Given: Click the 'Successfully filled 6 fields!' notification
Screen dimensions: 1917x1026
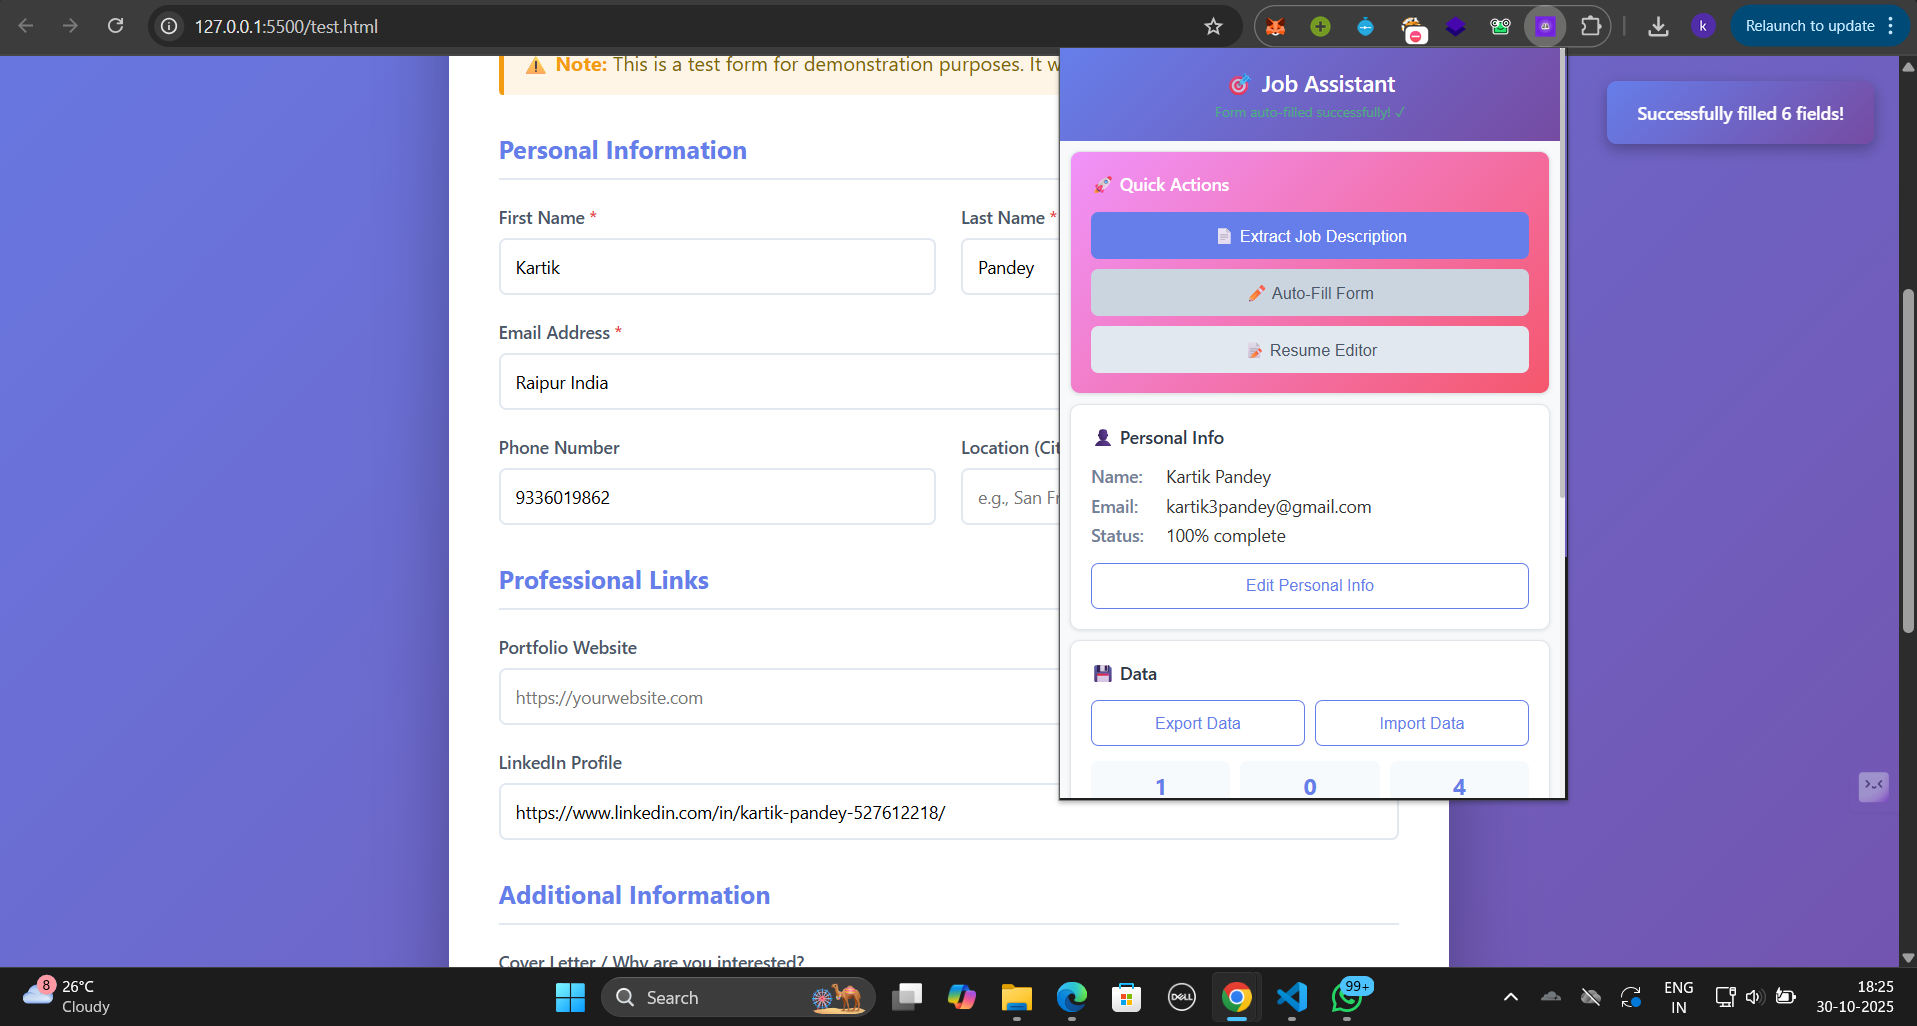Looking at the screenshot, I should 1740,113.
